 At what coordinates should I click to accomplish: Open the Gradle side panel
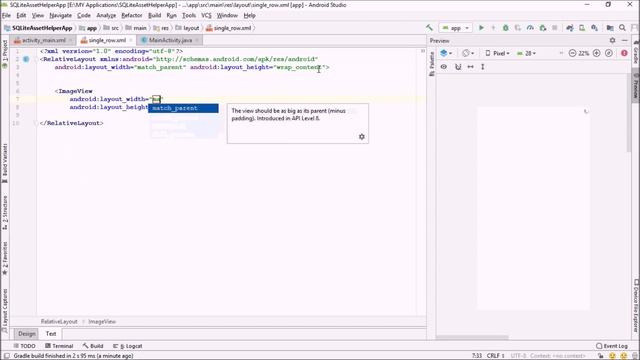coord(636,51)
